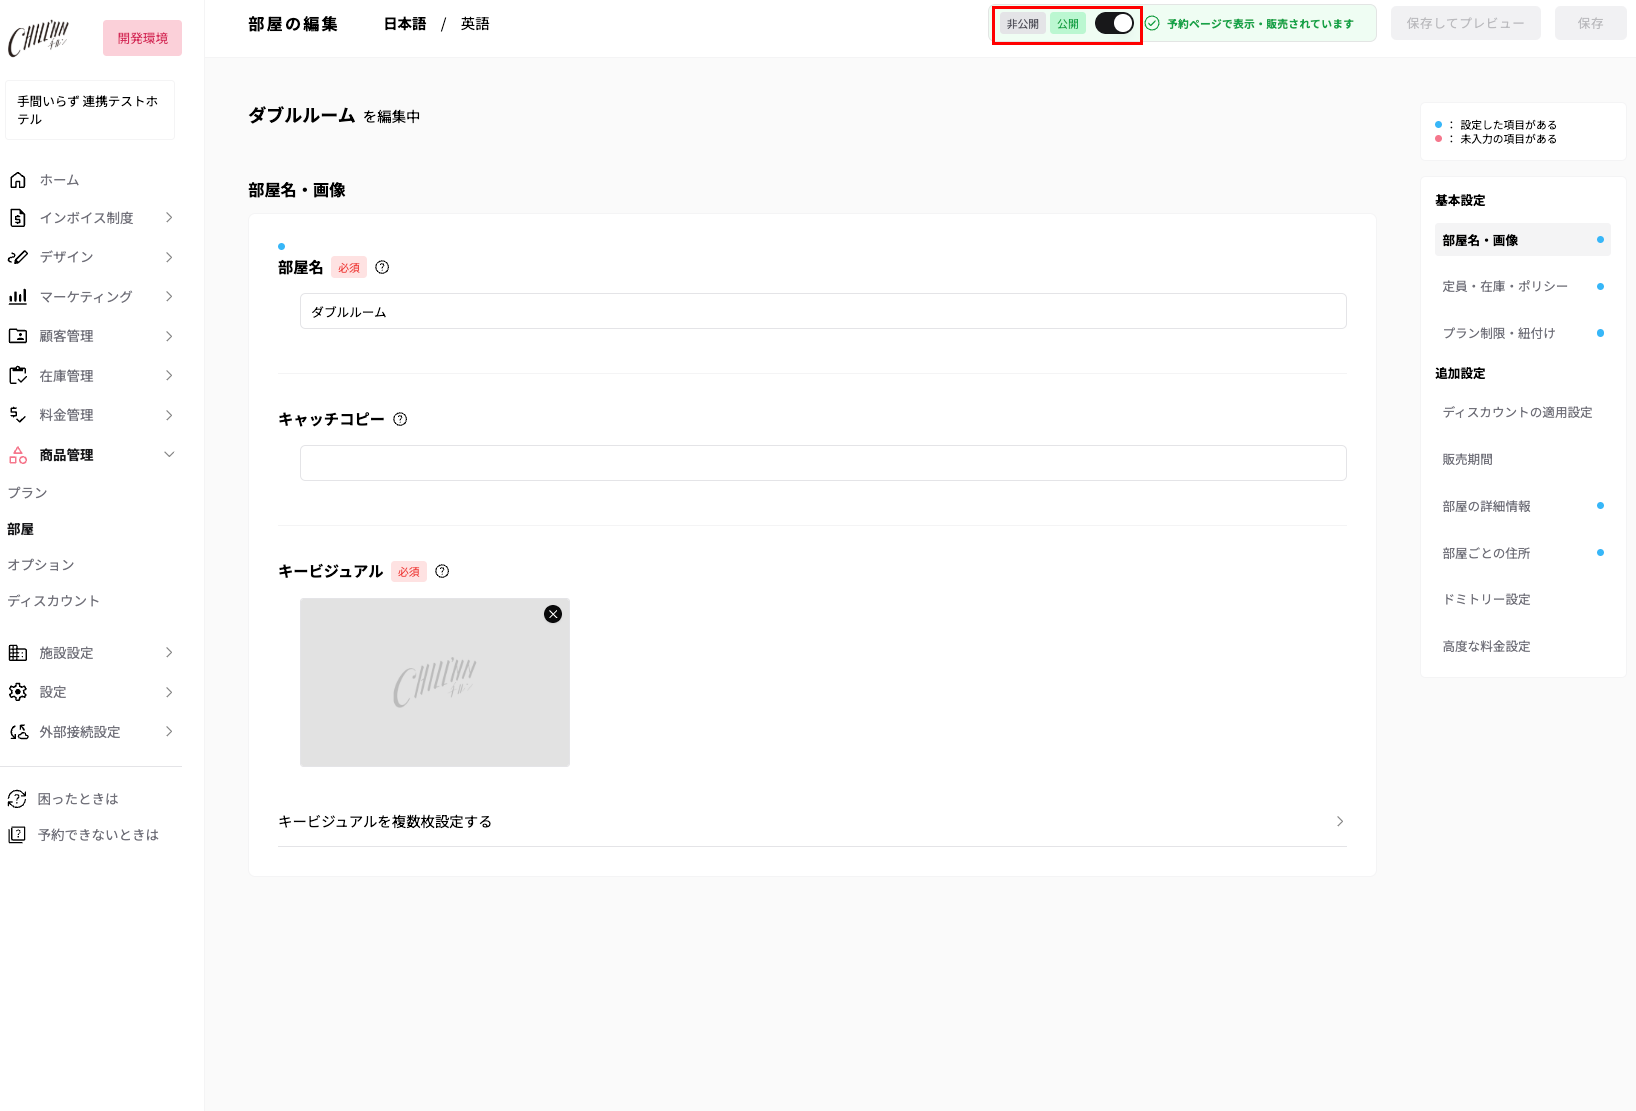Open オプション in product submenu

click(41, 565)
